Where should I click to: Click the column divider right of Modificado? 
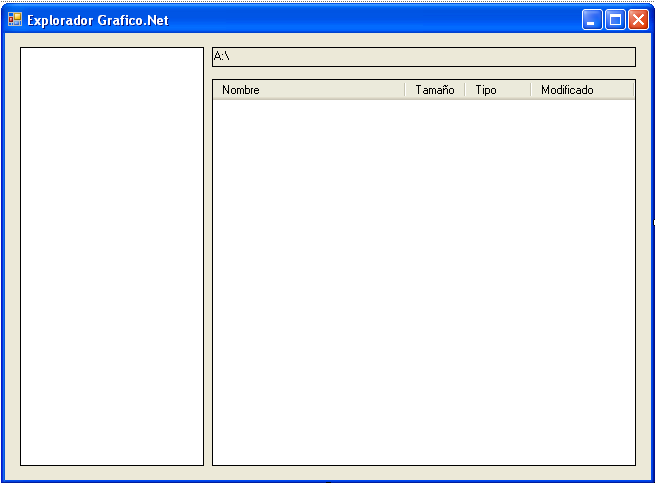click(x=634, y=90)
